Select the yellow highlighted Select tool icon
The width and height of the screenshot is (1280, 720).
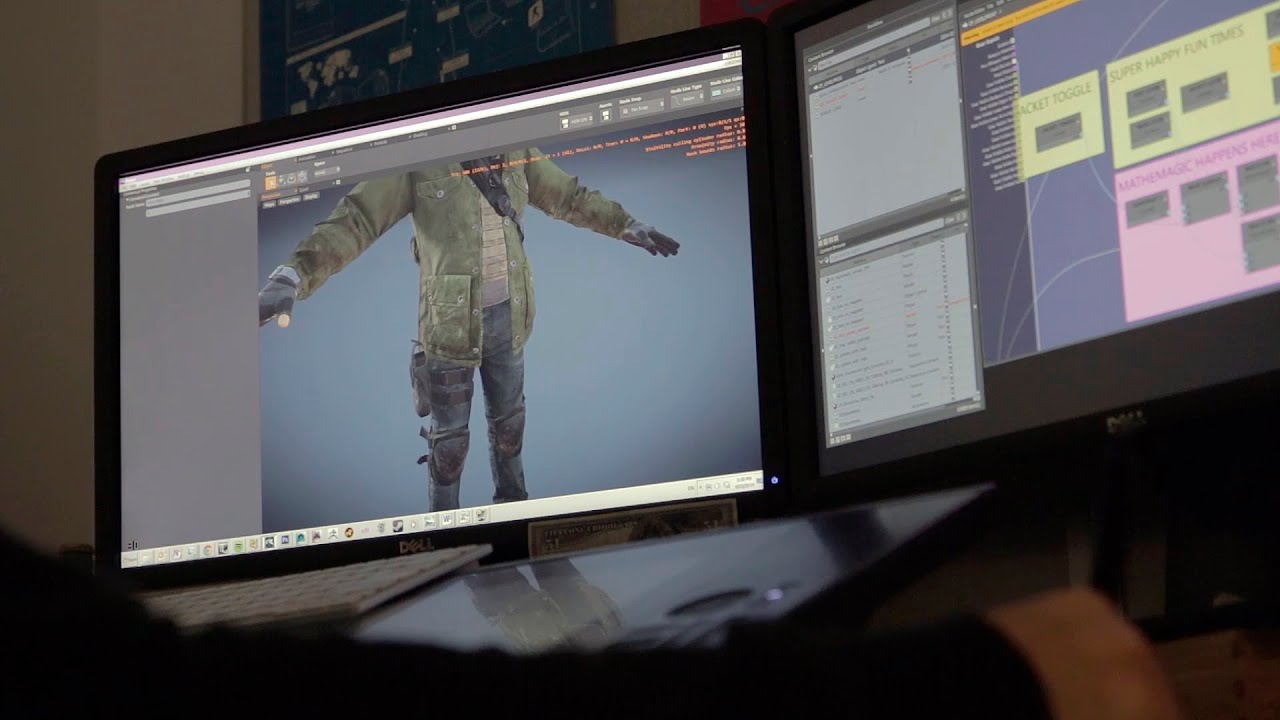[x=270, y=181]
